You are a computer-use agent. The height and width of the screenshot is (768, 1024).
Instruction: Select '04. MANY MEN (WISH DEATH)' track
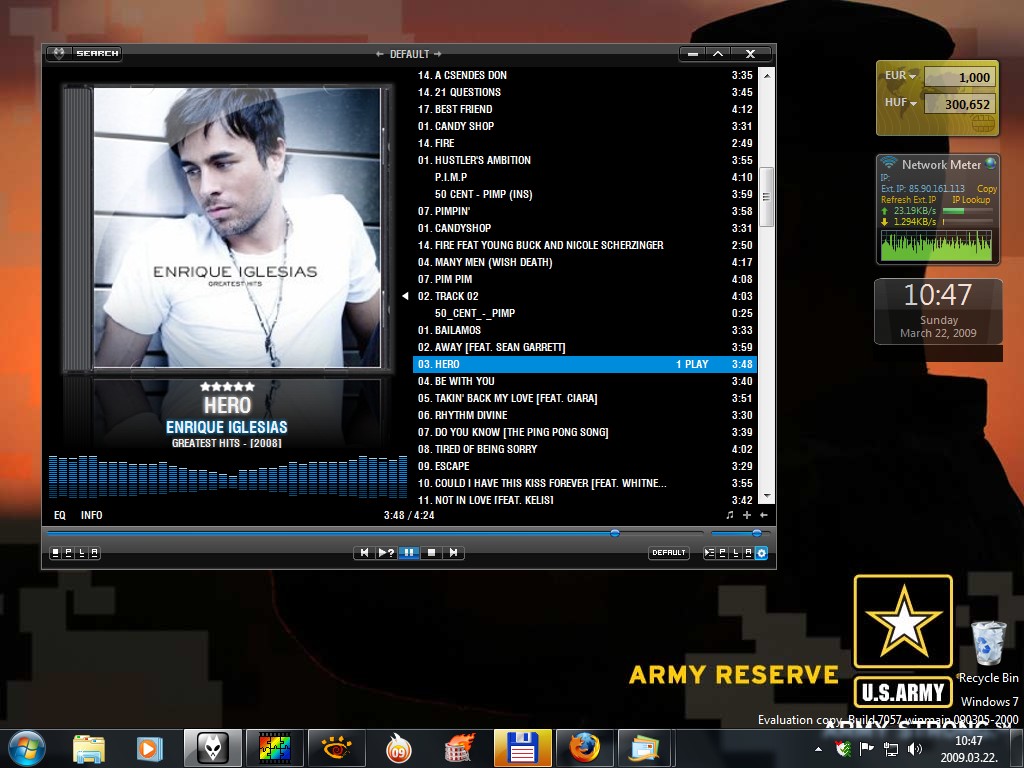click(585, 263)
